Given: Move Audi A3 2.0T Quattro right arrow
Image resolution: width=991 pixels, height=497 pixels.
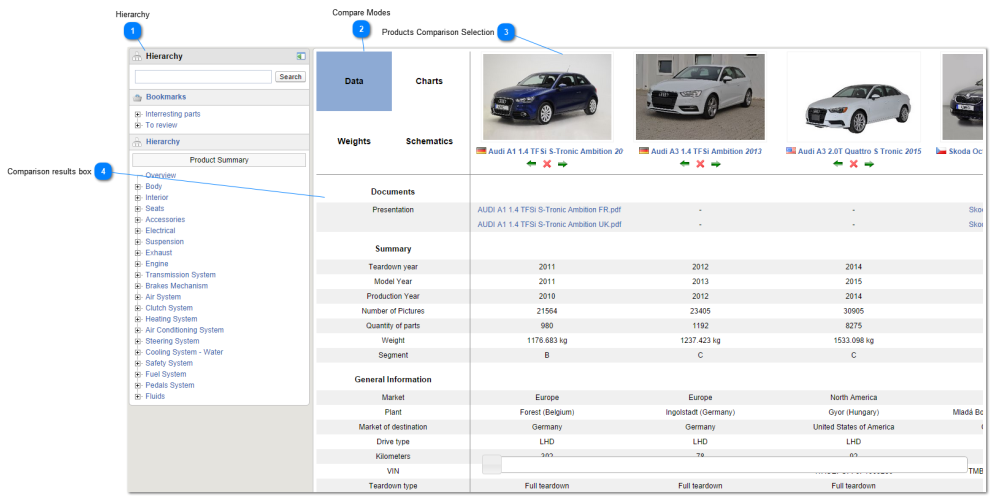Looking at the screenshot, I should pos(869,164).
